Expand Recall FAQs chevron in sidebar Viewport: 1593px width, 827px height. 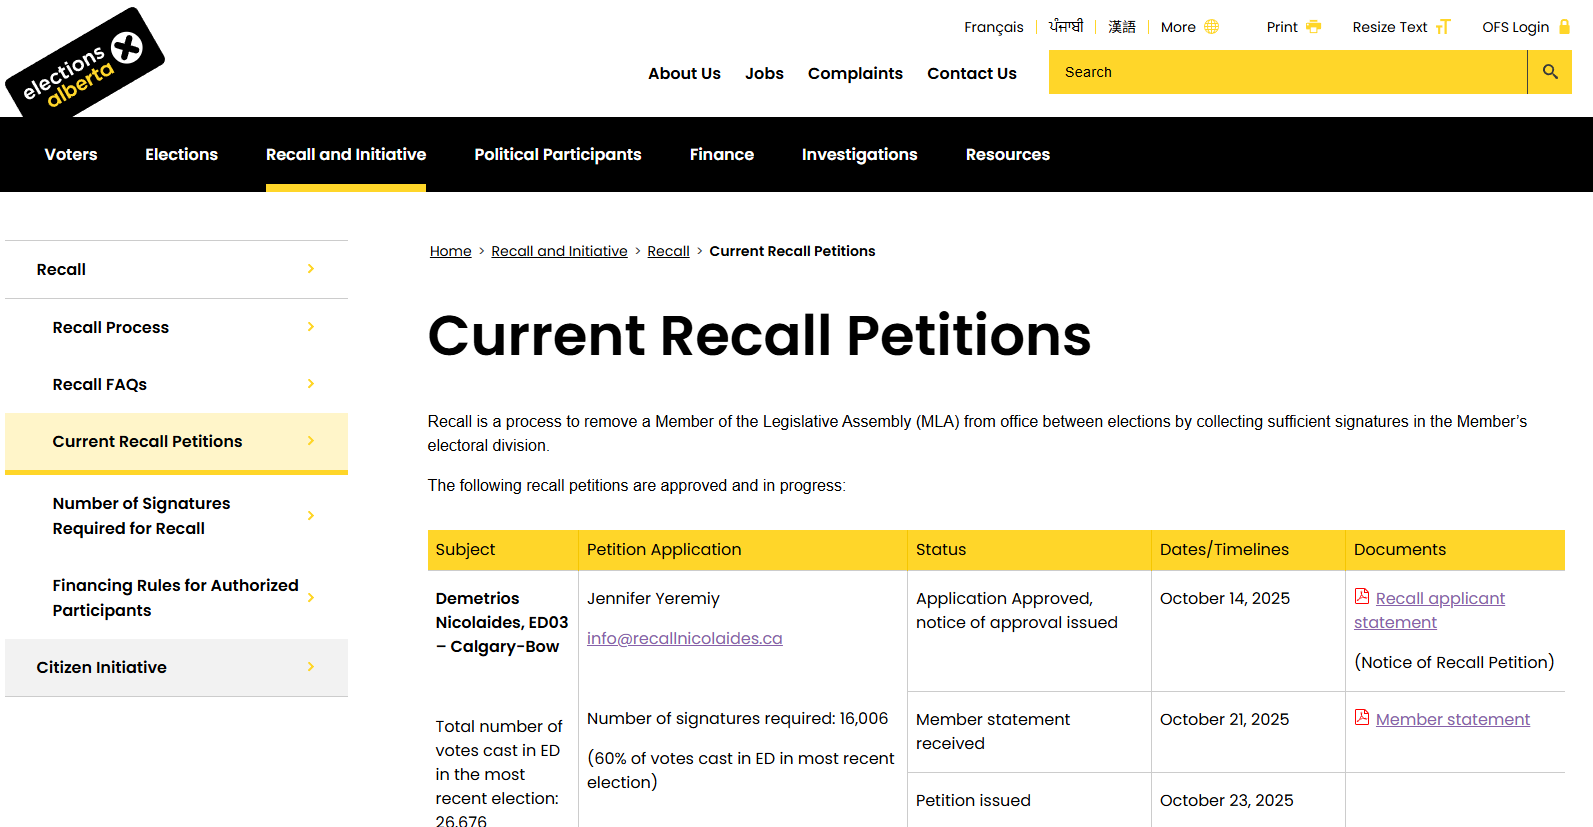(x=311, y=384)
